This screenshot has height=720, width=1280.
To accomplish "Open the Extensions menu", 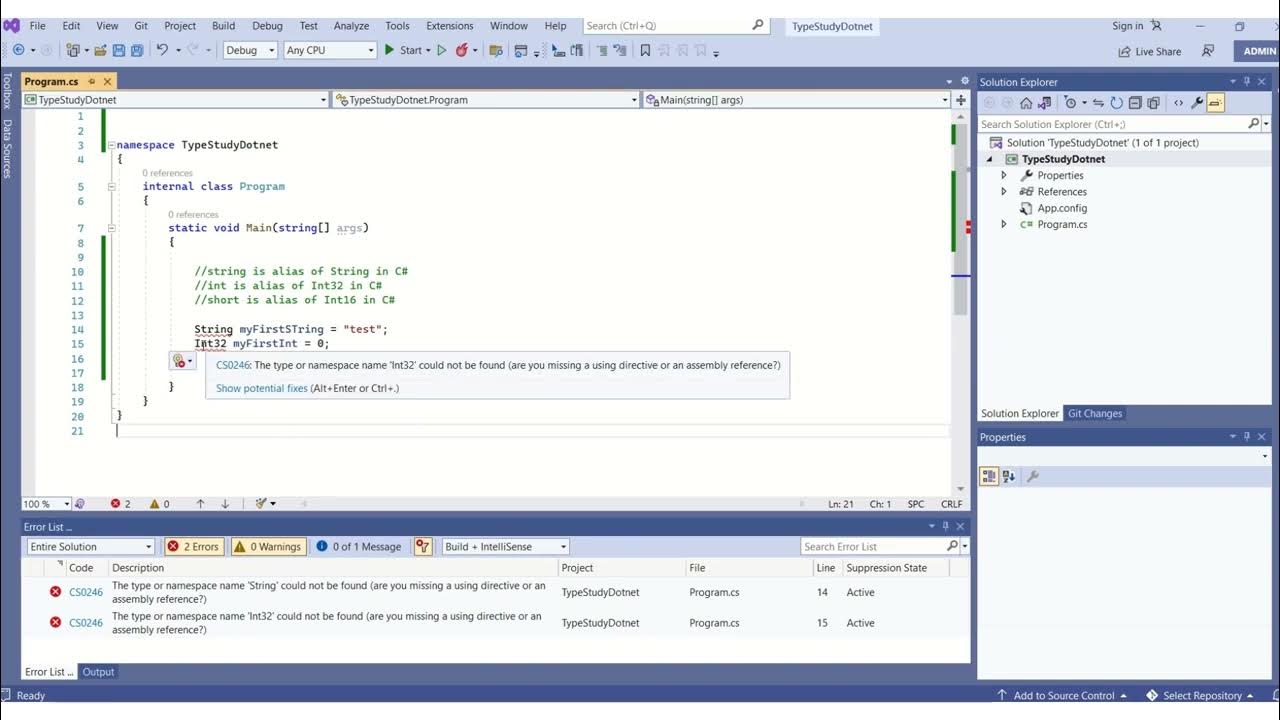I will point(450,26).
